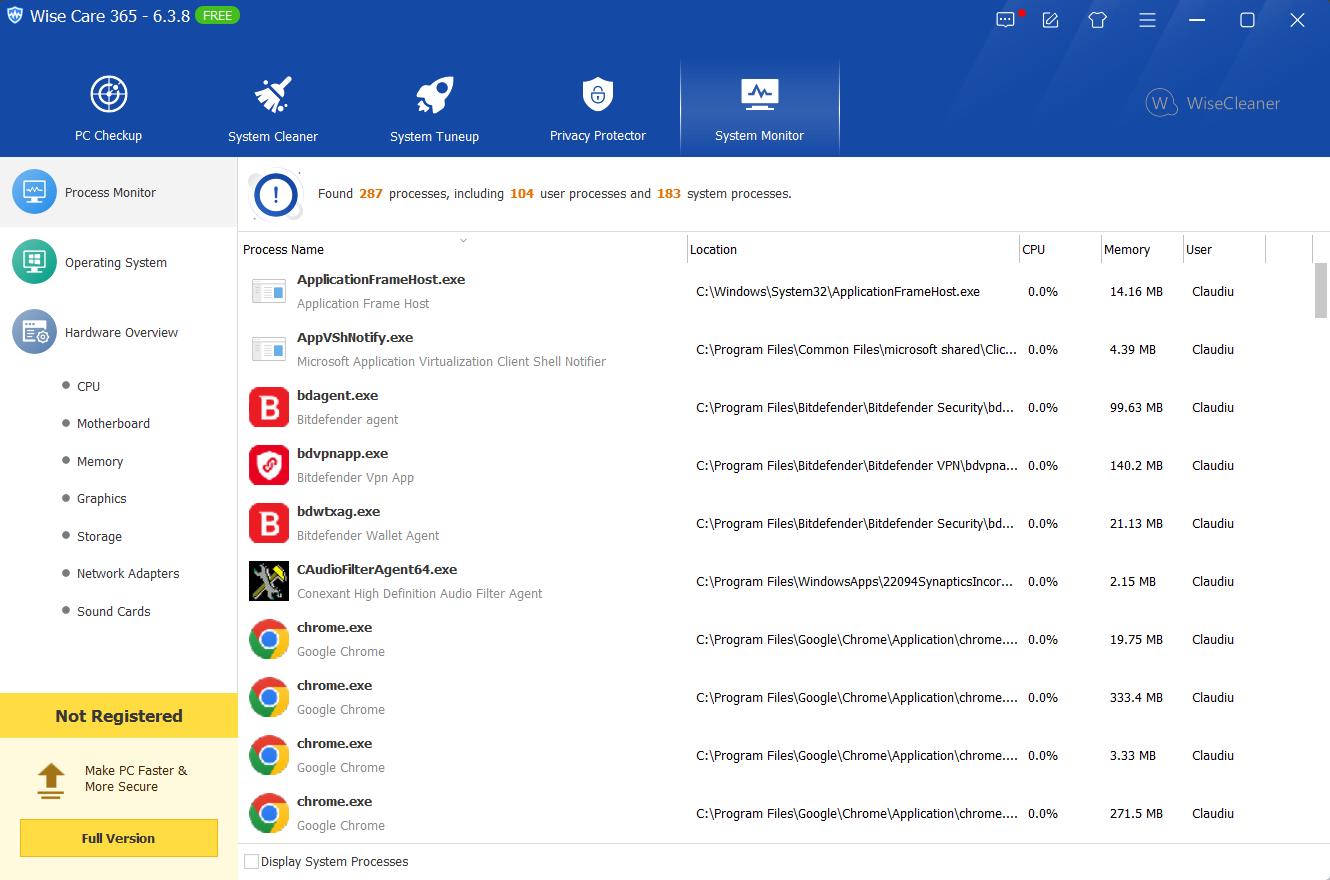Click Conexant High Definition Audio Filter Agent text
Image resolution: width=1330 pixels, height=880 pixels.
(x=420, y=593)
